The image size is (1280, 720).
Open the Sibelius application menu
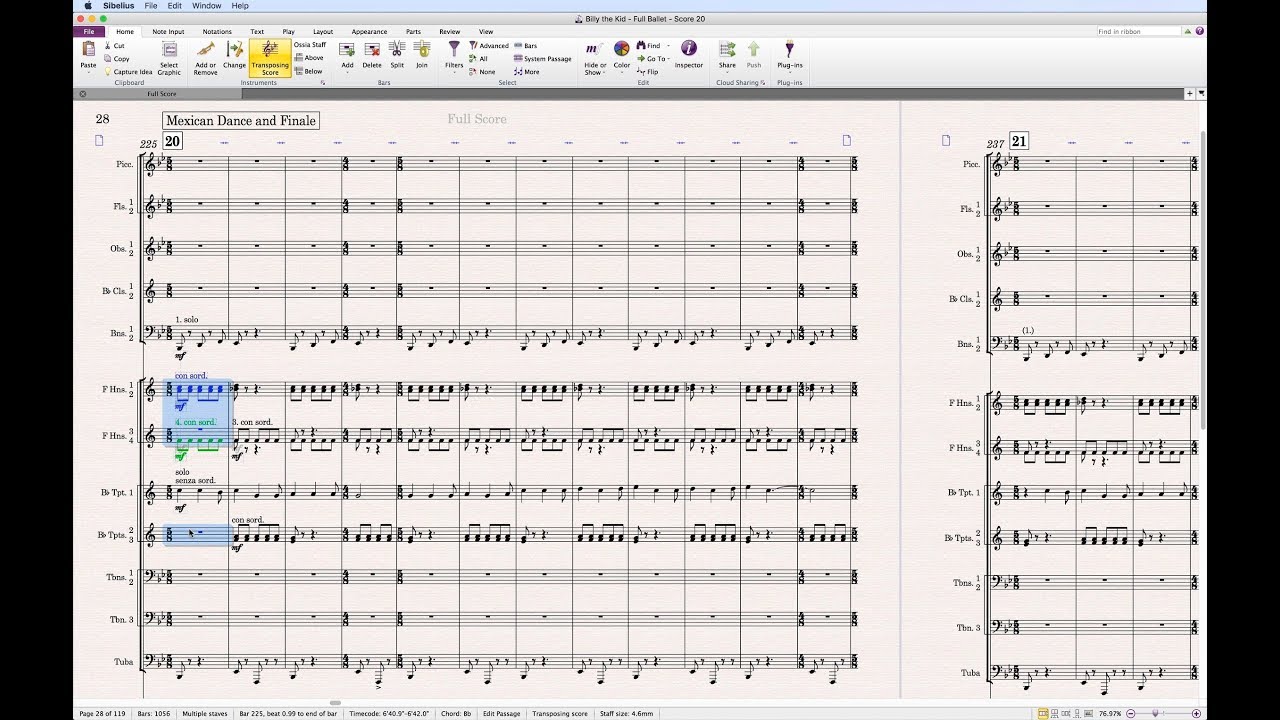pyautogui.click(x=119, y=6)
